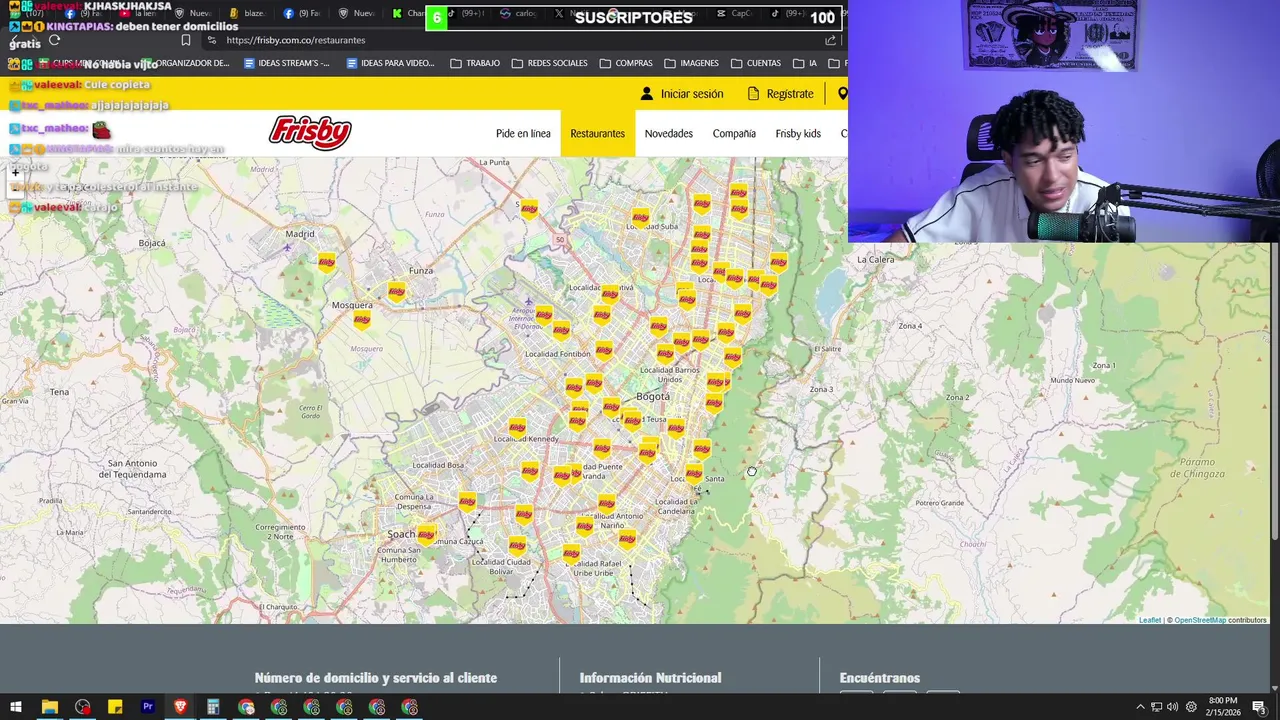This screenshot has width=1280, height=720.
Task: Open File Explorer from the taskbar
Action: click(49, 707)
